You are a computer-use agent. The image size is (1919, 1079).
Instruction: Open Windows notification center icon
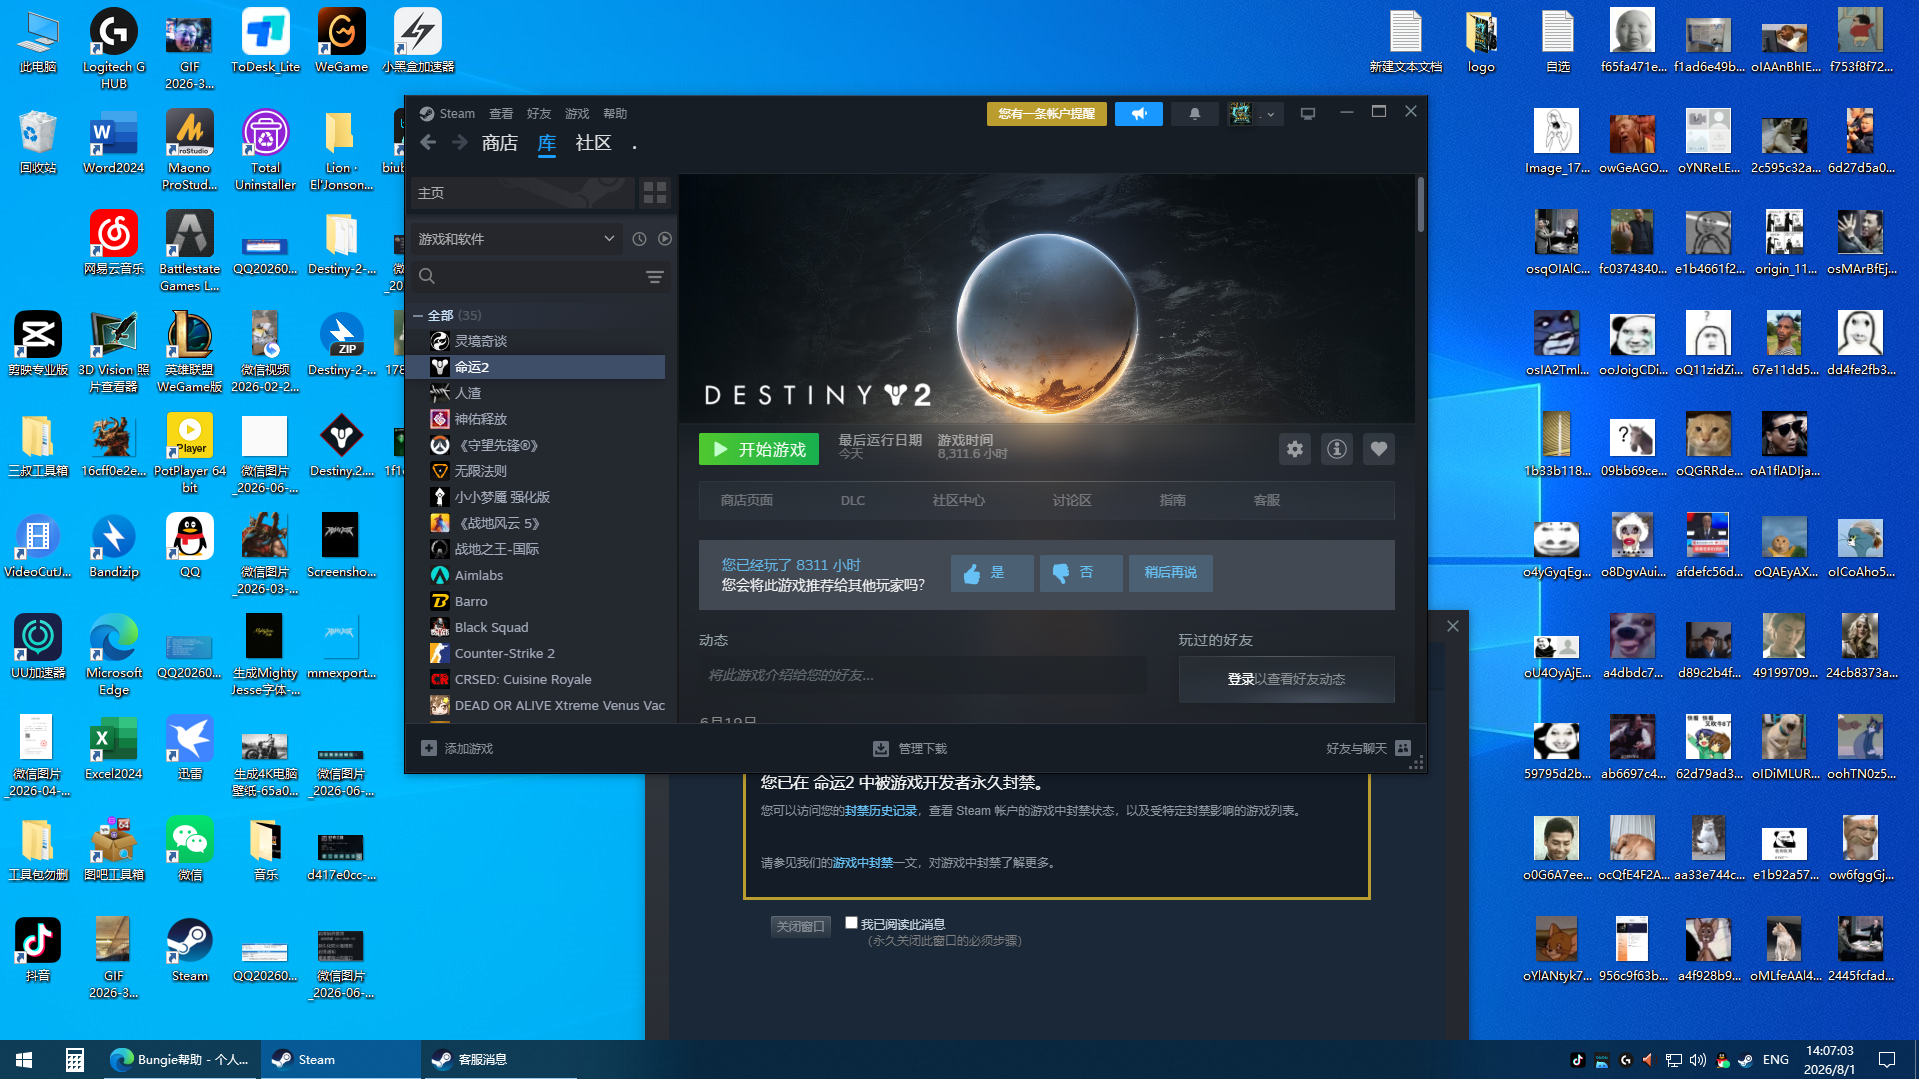click(x=1887, y=1060)
